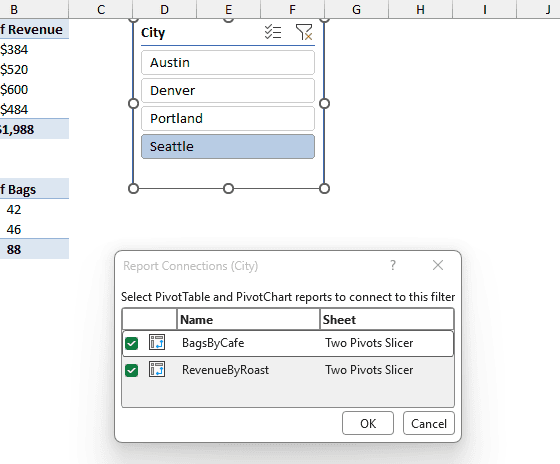Select Portland in the City slicer
The width and height of the screenshot is (560, 464).
(228, 118)
